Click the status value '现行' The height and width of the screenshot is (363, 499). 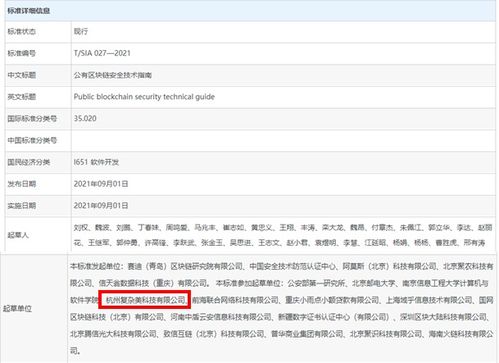(x=81, y=31)
